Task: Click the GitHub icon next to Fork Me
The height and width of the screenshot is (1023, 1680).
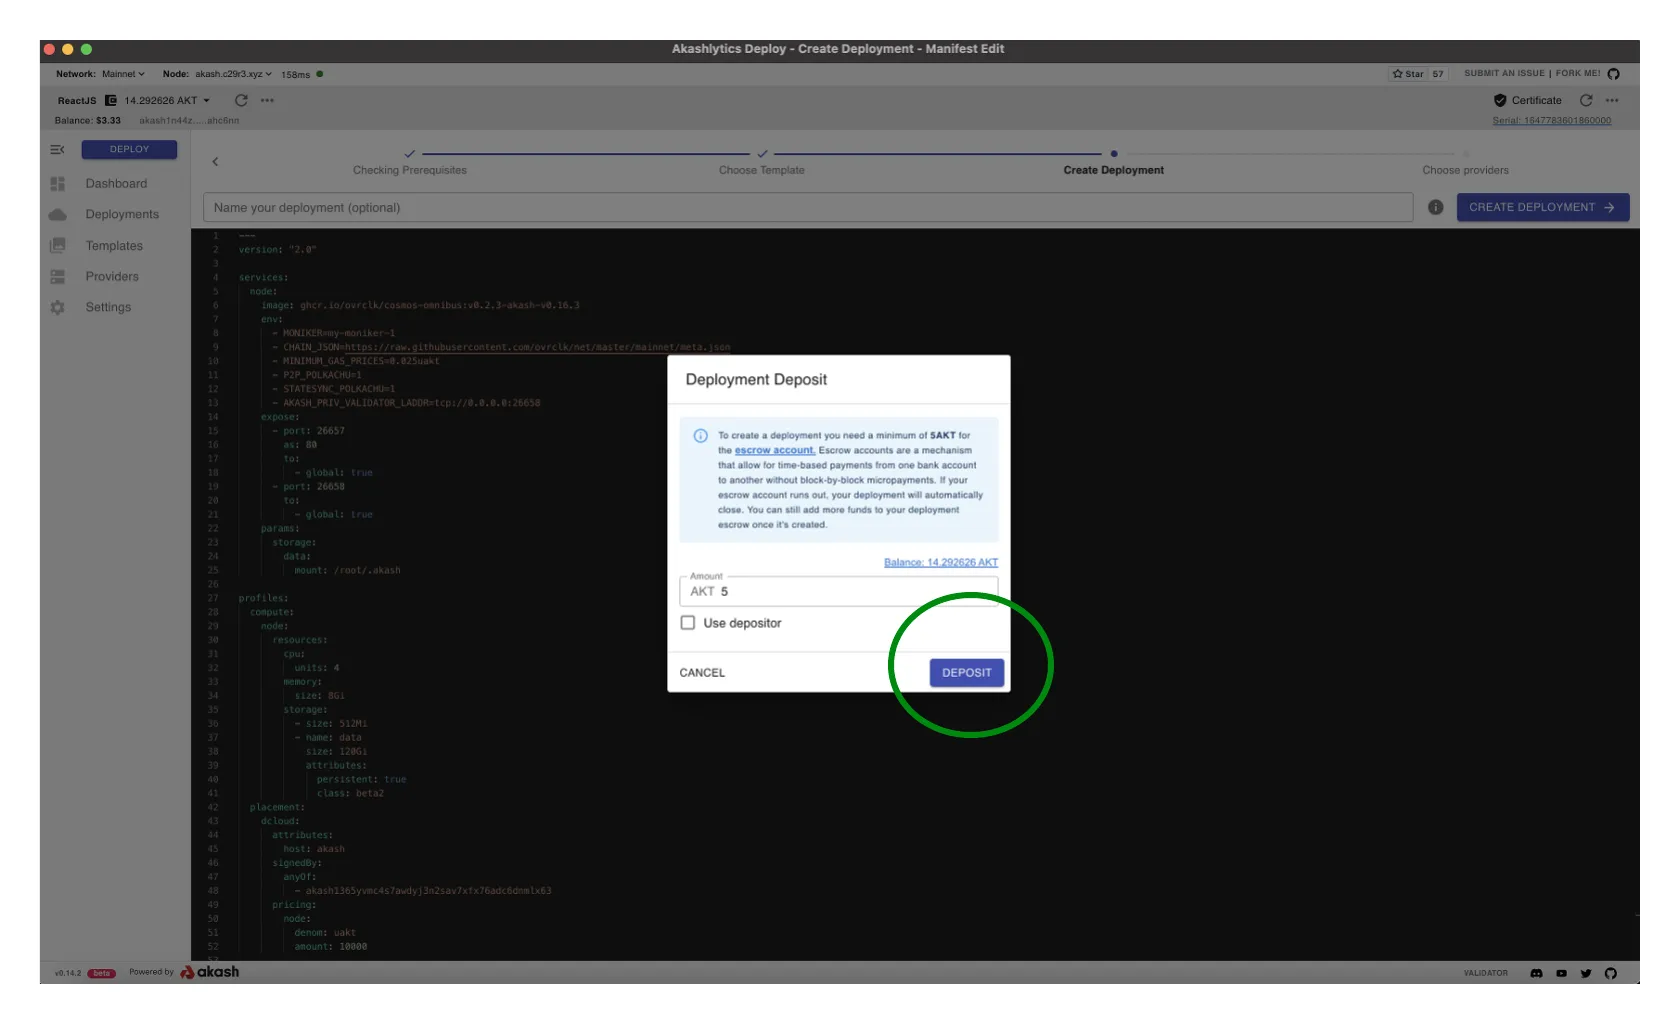Action: (x=1613, y=74)
